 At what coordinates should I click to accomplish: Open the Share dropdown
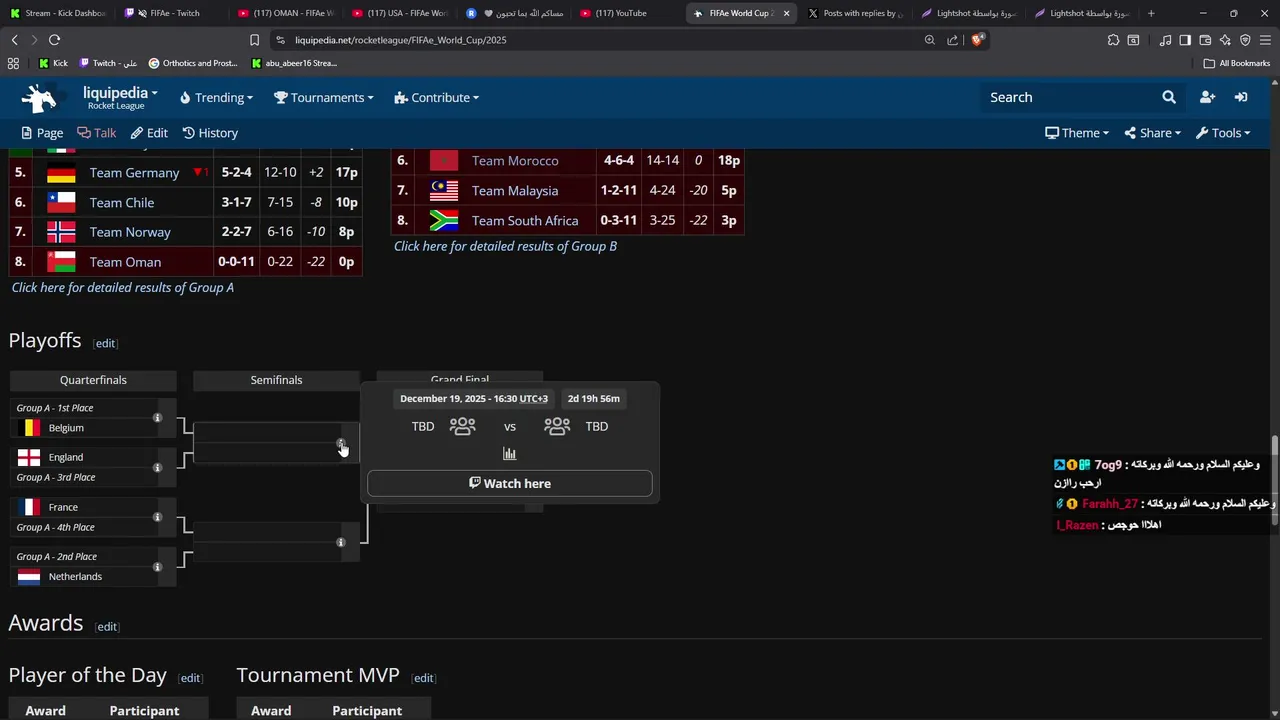coord(1152,133)
